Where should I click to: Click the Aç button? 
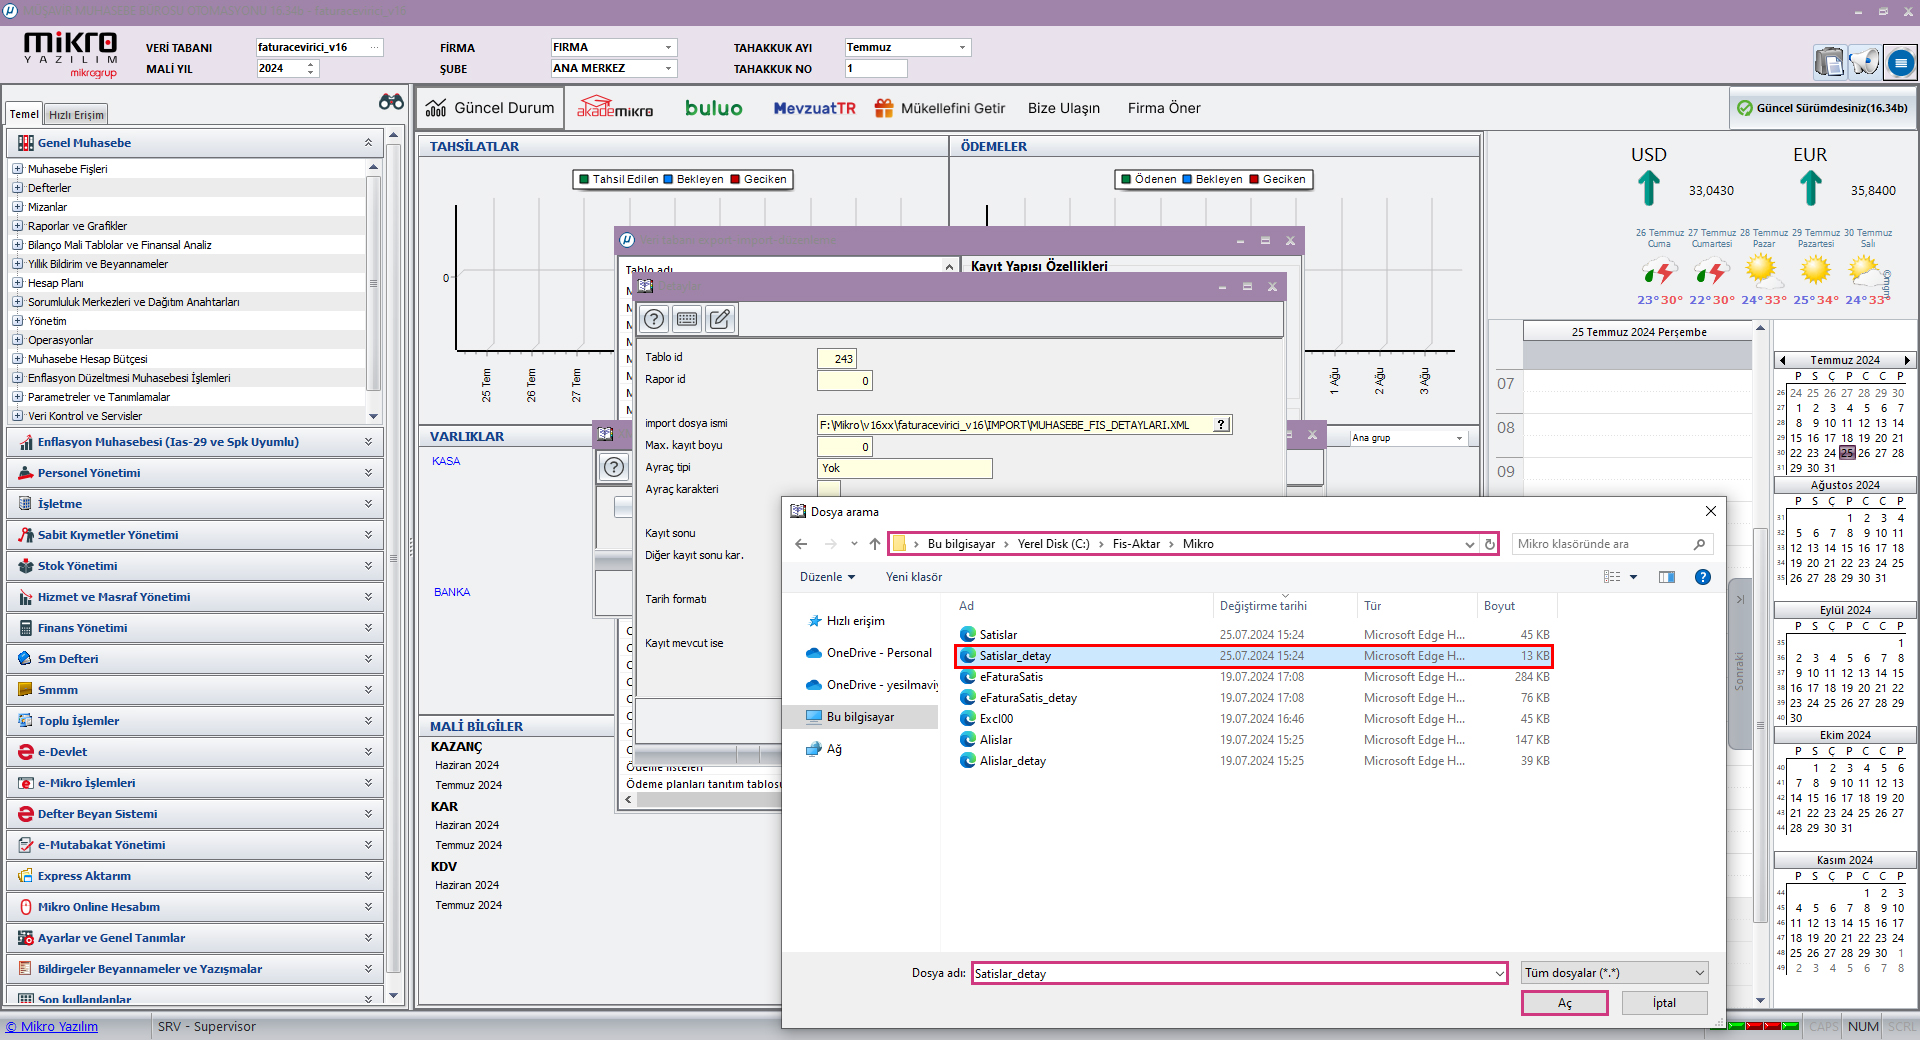1564,1003
